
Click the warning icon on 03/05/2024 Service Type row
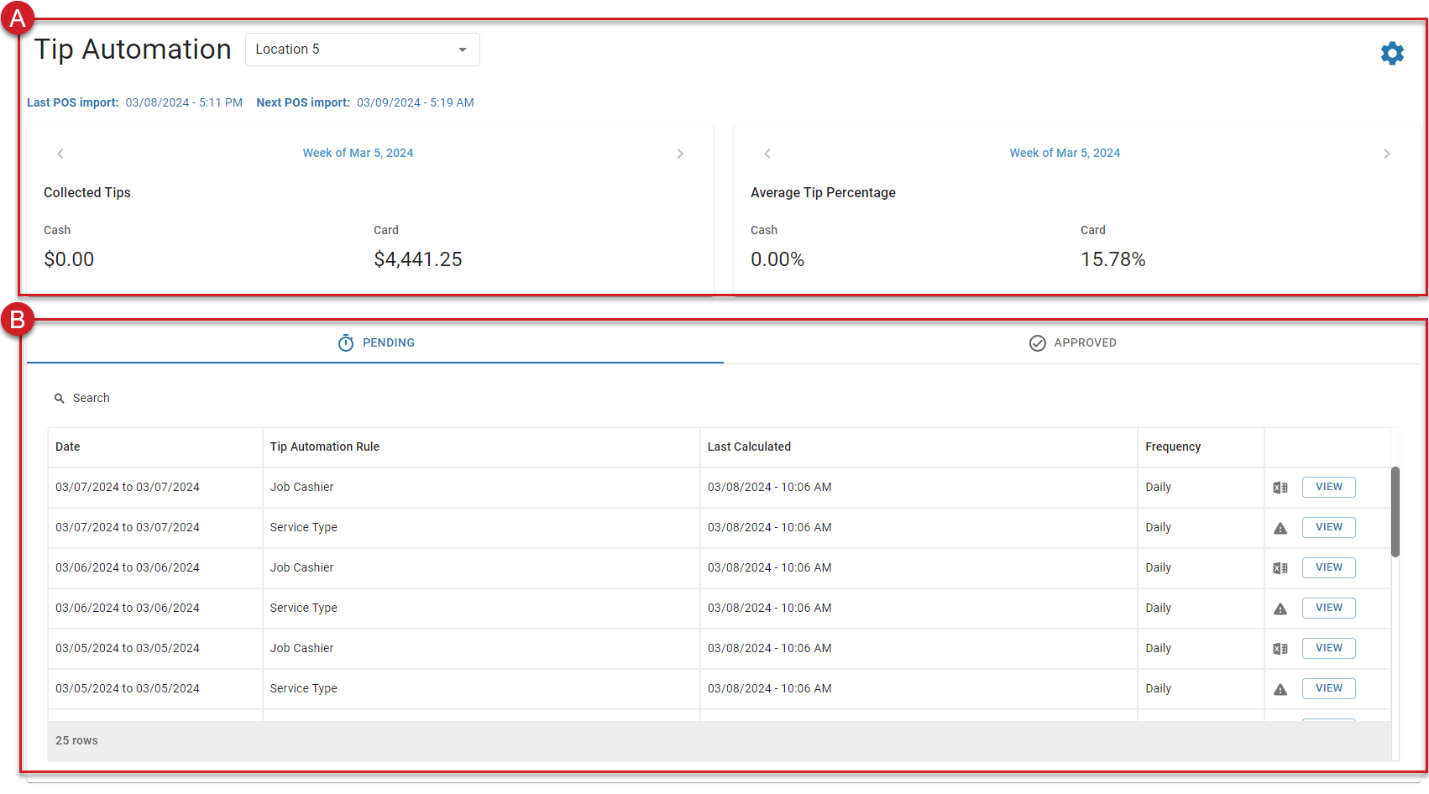1280,689
